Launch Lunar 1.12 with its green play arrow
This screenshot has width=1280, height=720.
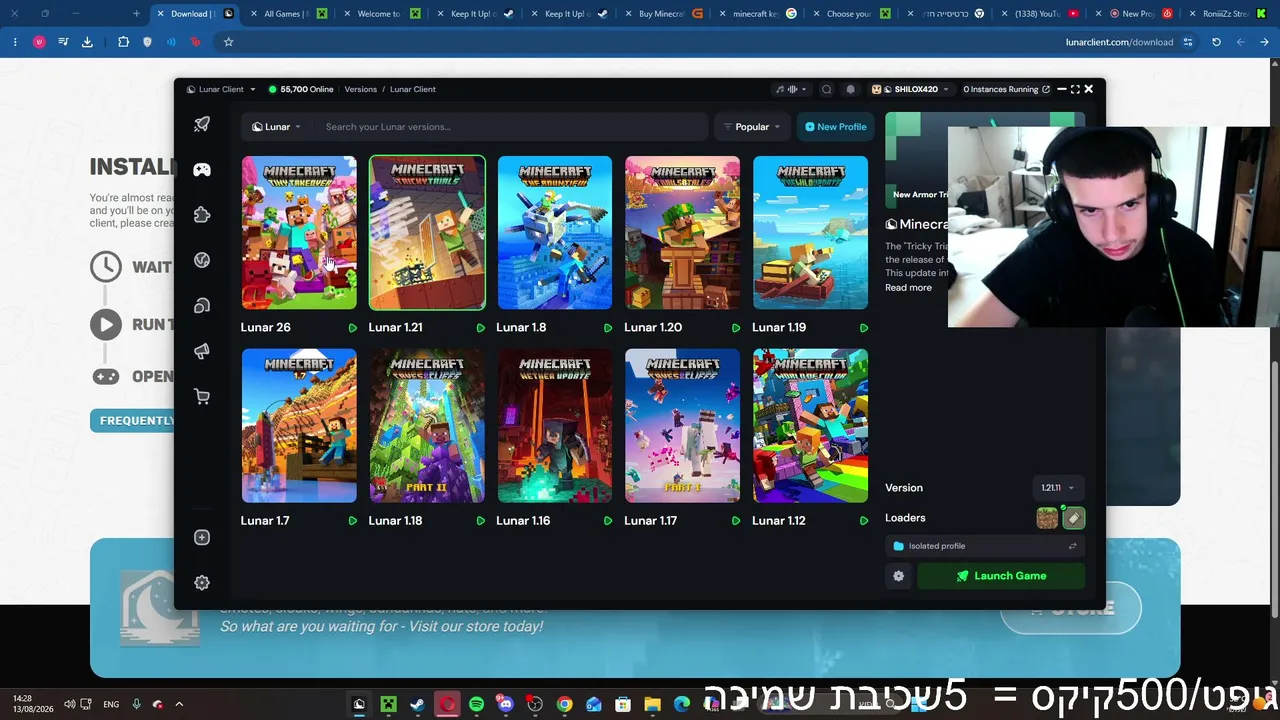pyautogui.click(x=864, y=521)
